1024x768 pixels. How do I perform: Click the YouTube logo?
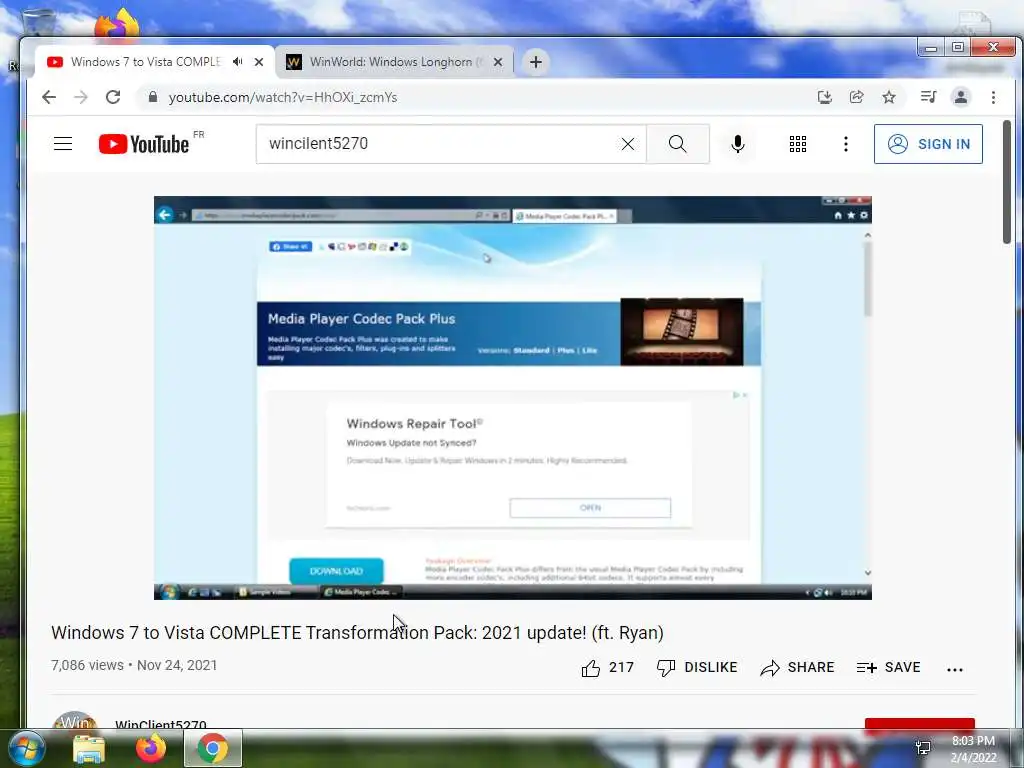[144, 144]
